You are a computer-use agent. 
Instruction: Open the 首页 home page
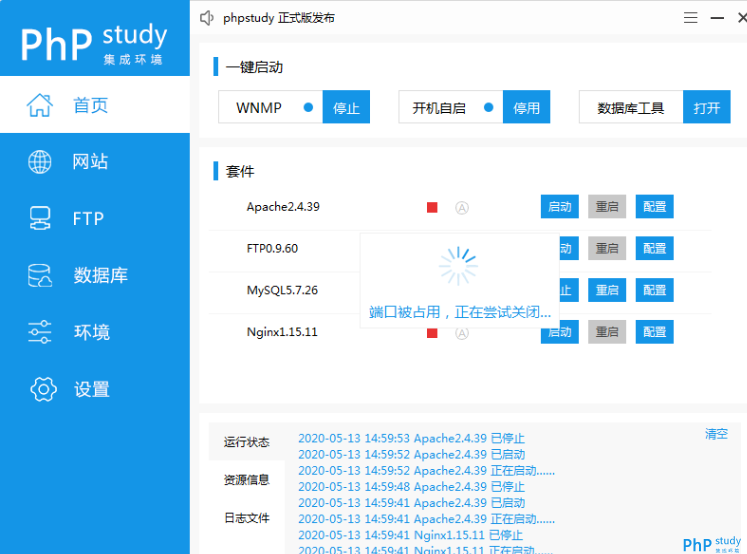pyautogui.click(x=95, y=105)
